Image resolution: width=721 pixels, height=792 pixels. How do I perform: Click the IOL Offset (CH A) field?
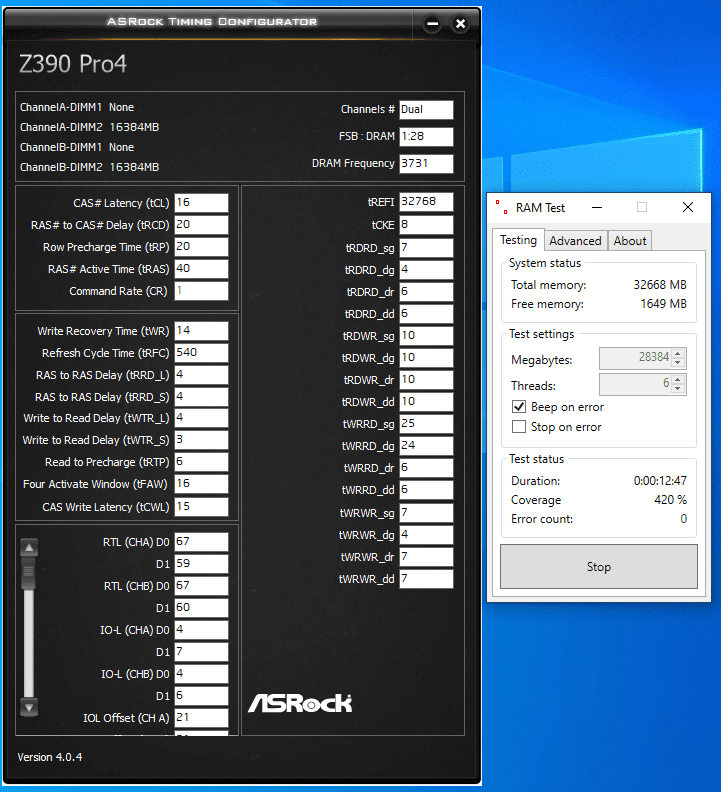point(201,718)
